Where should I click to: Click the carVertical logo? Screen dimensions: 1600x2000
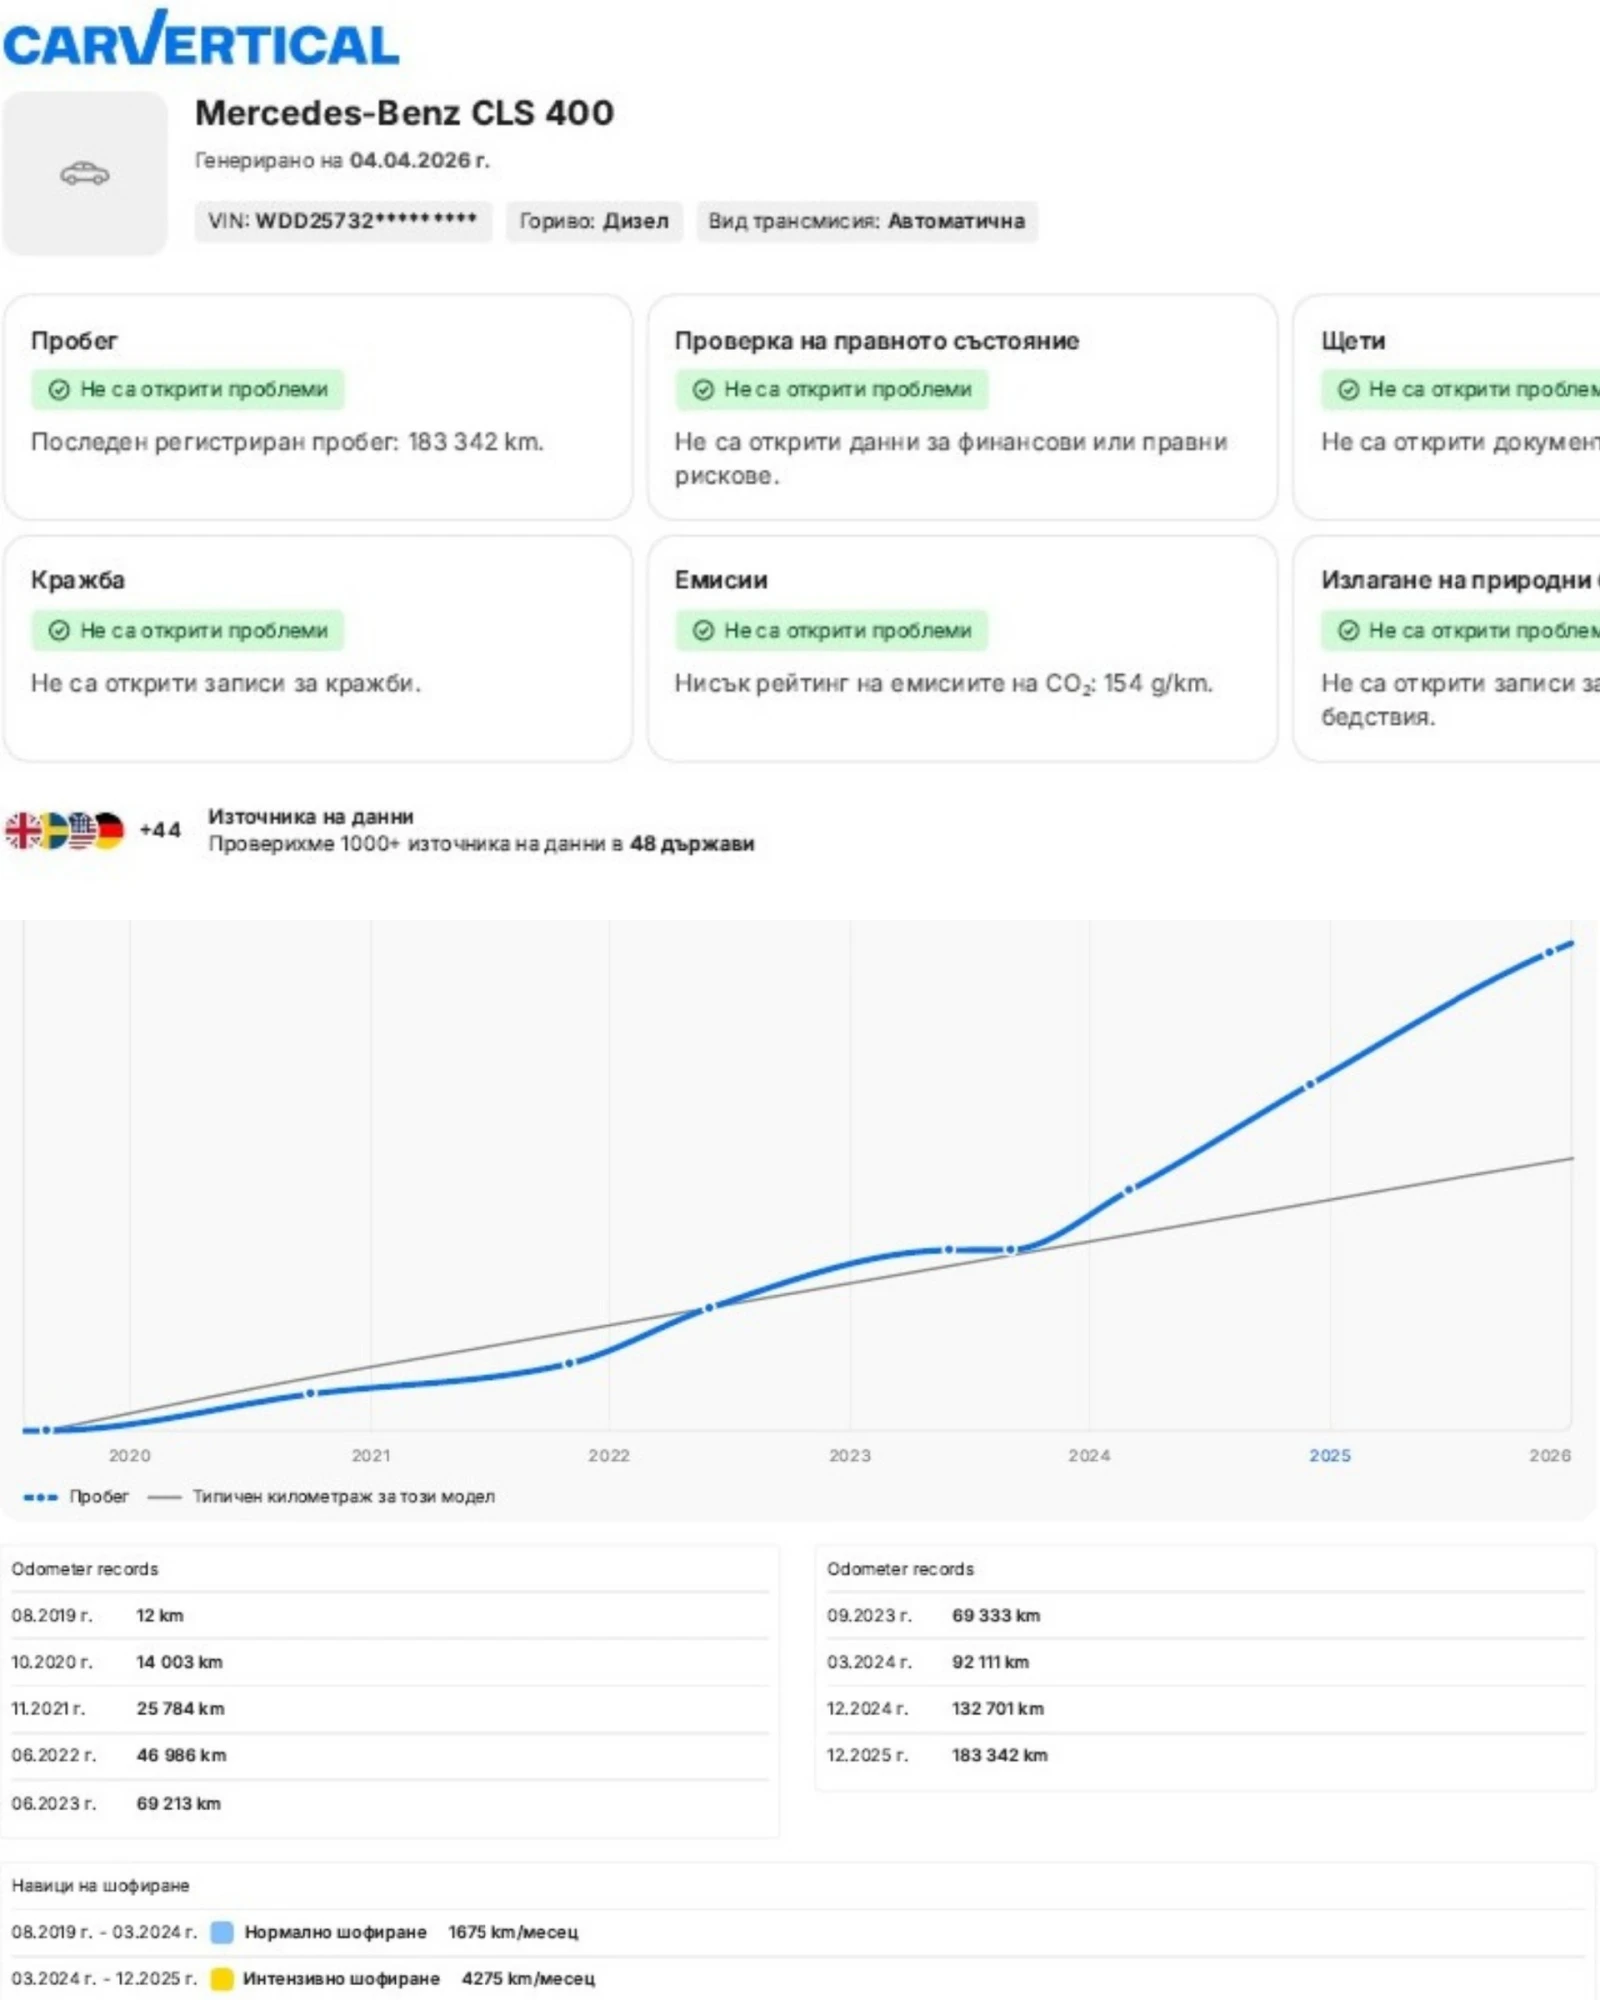pos(201,39)
